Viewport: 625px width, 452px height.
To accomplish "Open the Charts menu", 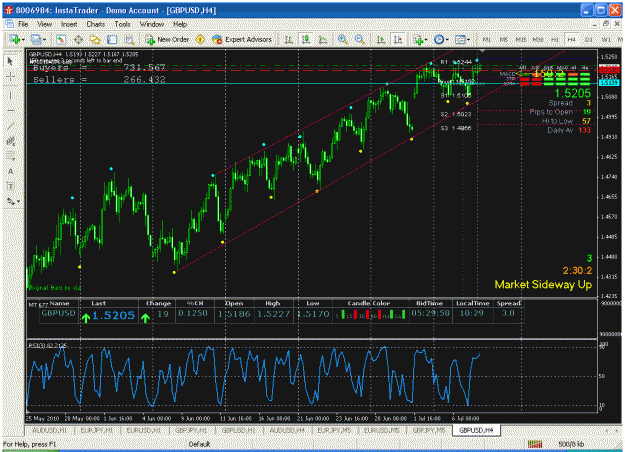I will 96,24.
